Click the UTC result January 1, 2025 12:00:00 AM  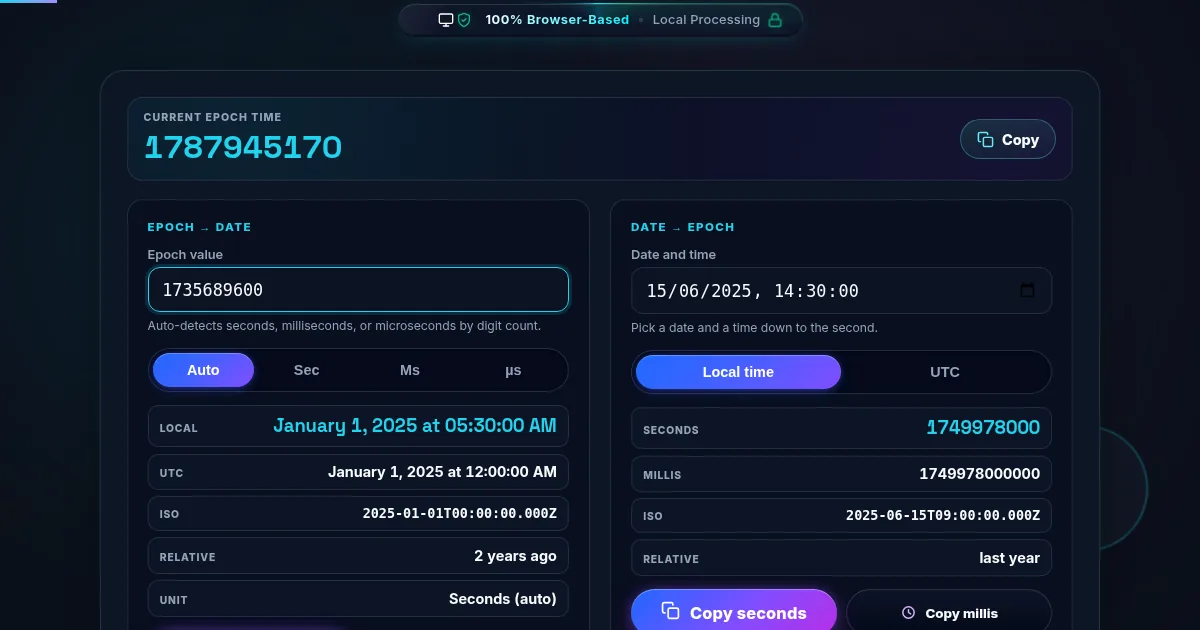[442, 472]
